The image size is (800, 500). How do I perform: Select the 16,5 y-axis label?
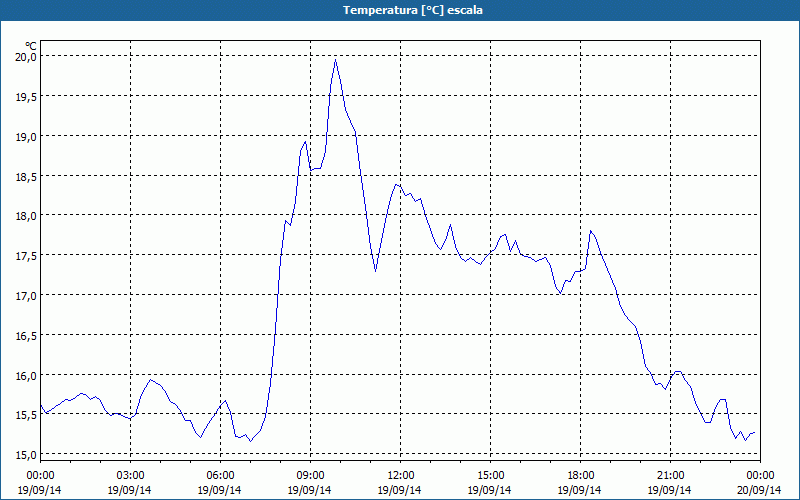[x=26, y=335]
